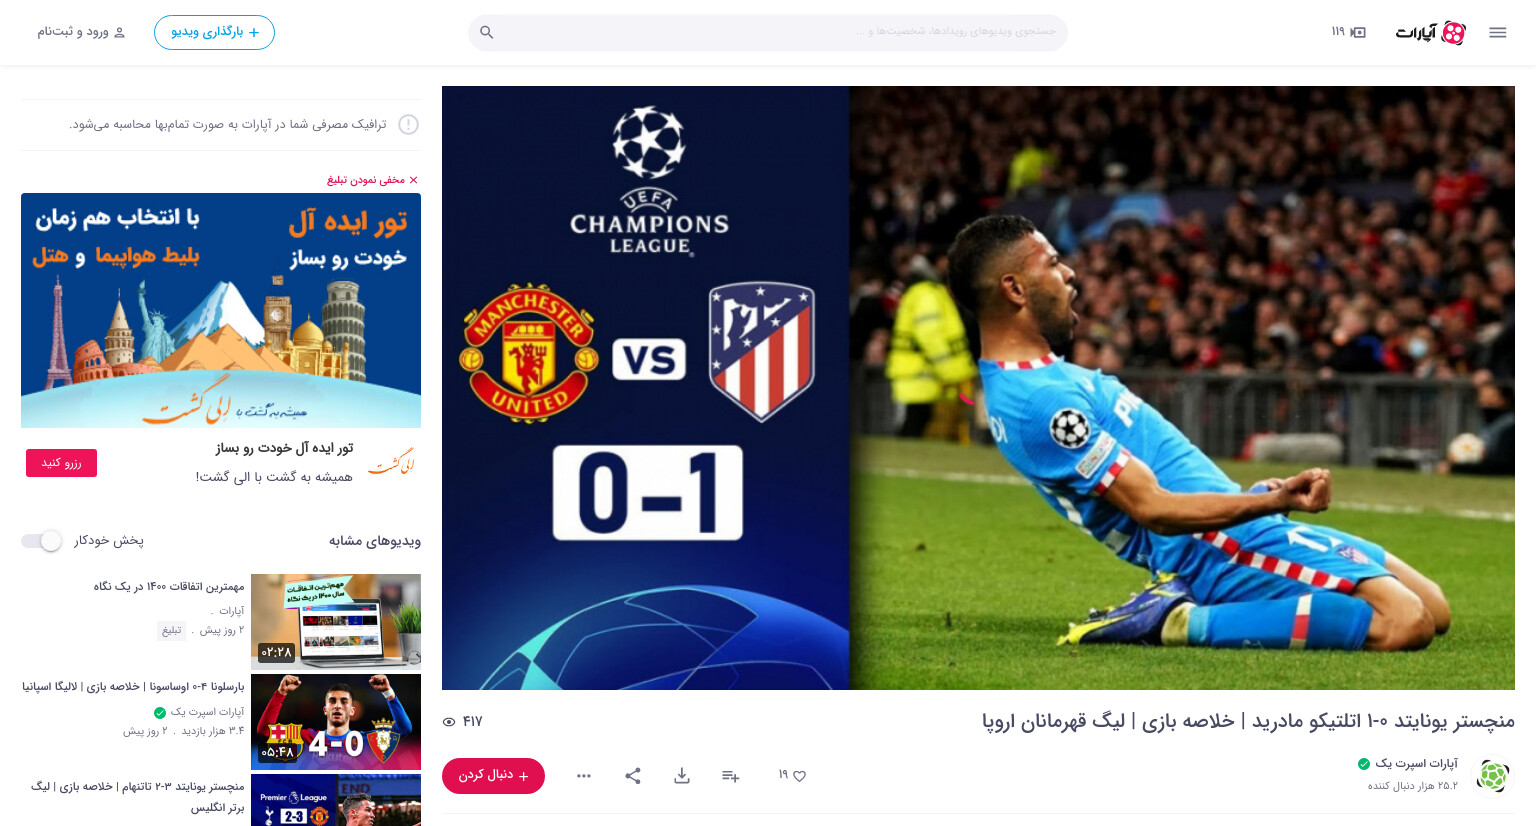The width and height of the screenshot is (1536, 826).
Task: Click the بارگذاری ویدیو upload button
Action: [x=214, y=32]
